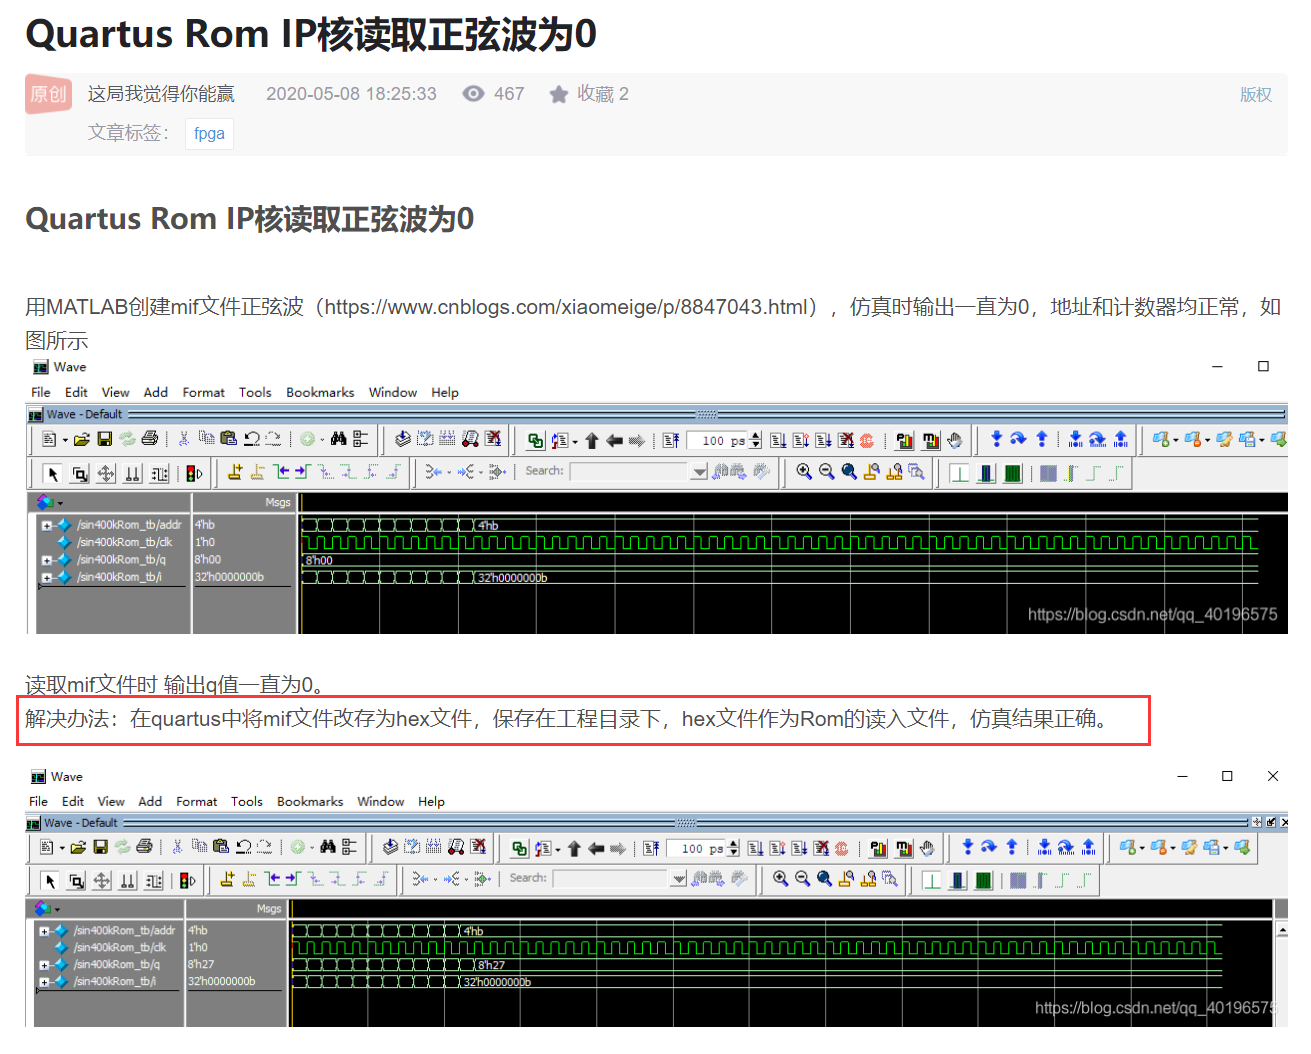Open Format menu in upper Wave window
1311x1054 pixels.
pyautogui.click(x=204, y=392)
